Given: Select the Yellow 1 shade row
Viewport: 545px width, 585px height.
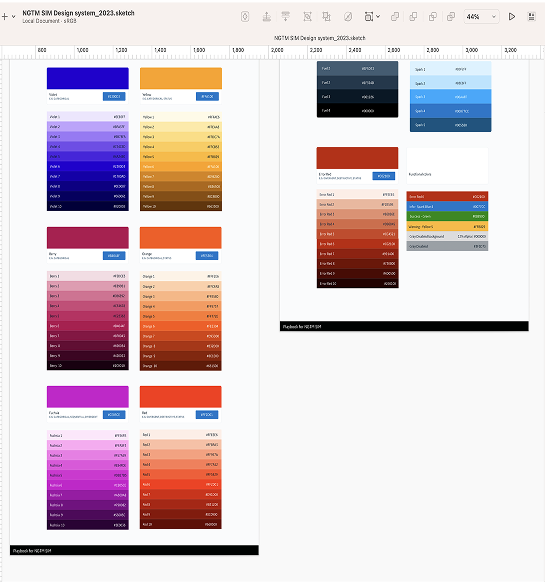Looking at the screenshot, I should tap(181, 117).
